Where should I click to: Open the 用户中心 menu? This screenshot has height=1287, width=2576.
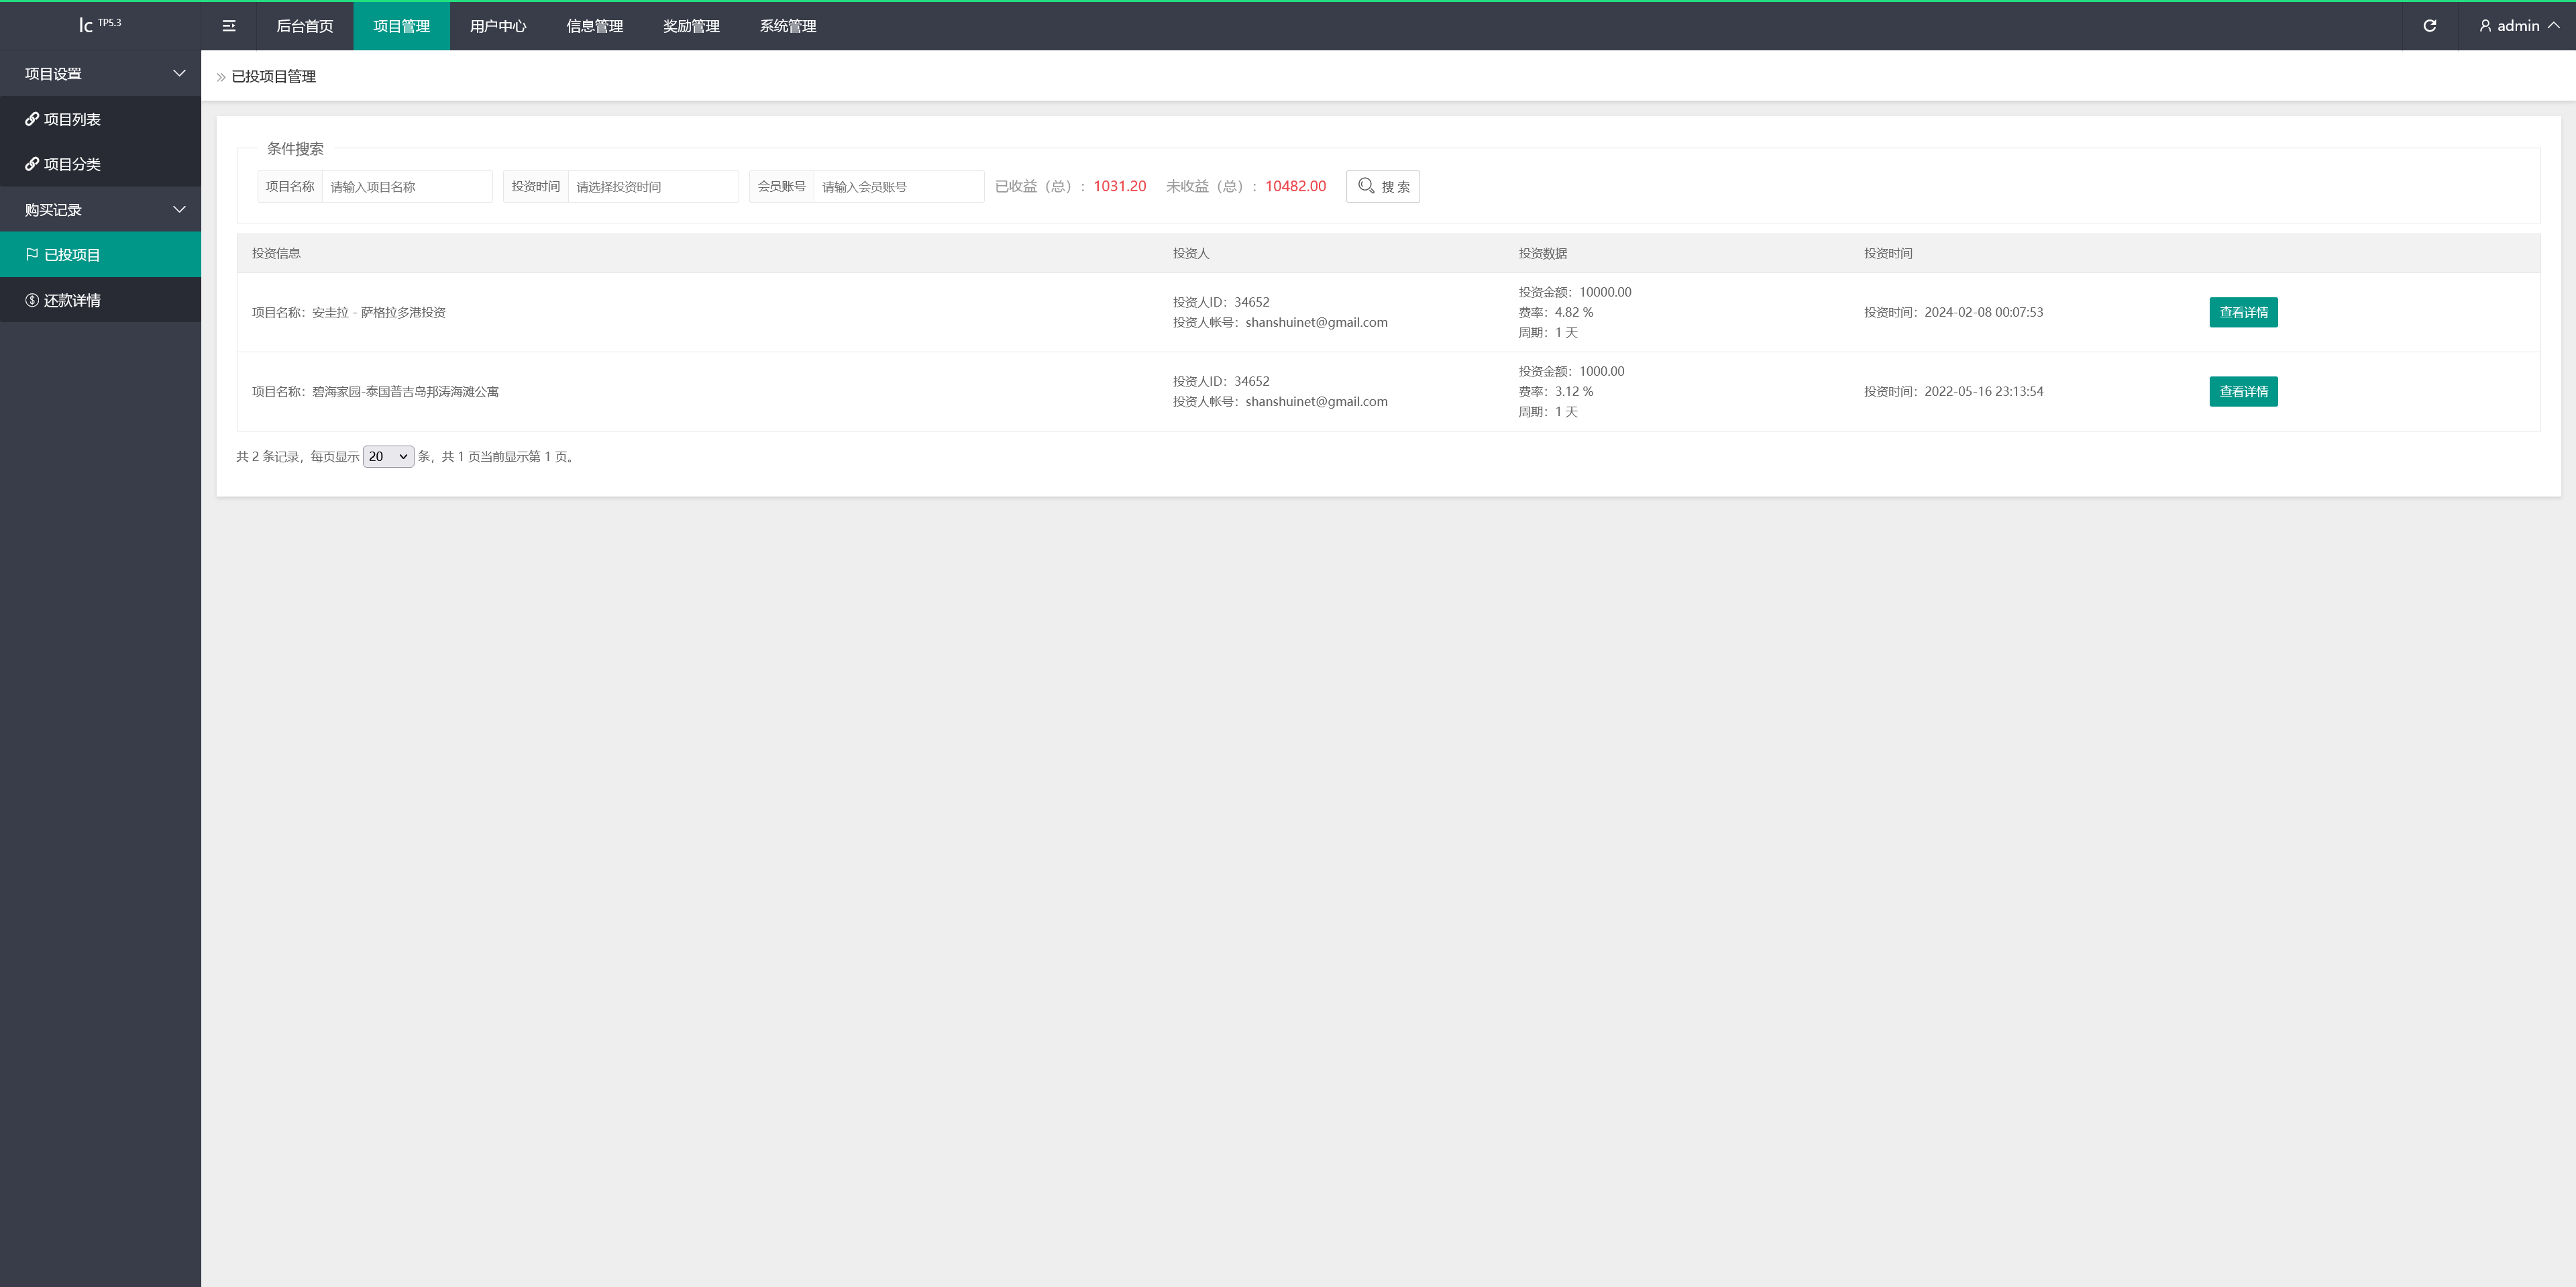click(x=498, y=26)
